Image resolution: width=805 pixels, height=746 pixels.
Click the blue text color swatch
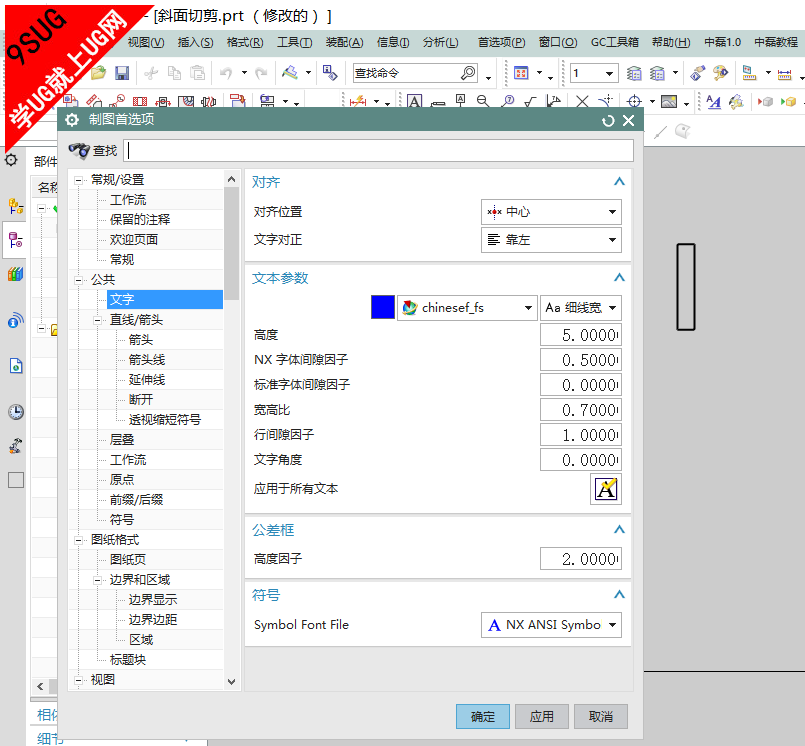click(x=382, y=307)
